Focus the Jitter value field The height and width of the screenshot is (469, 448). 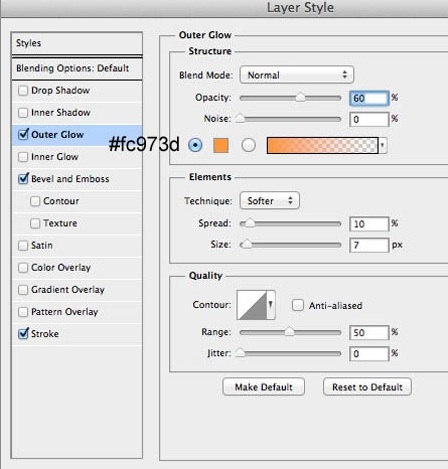369,354
